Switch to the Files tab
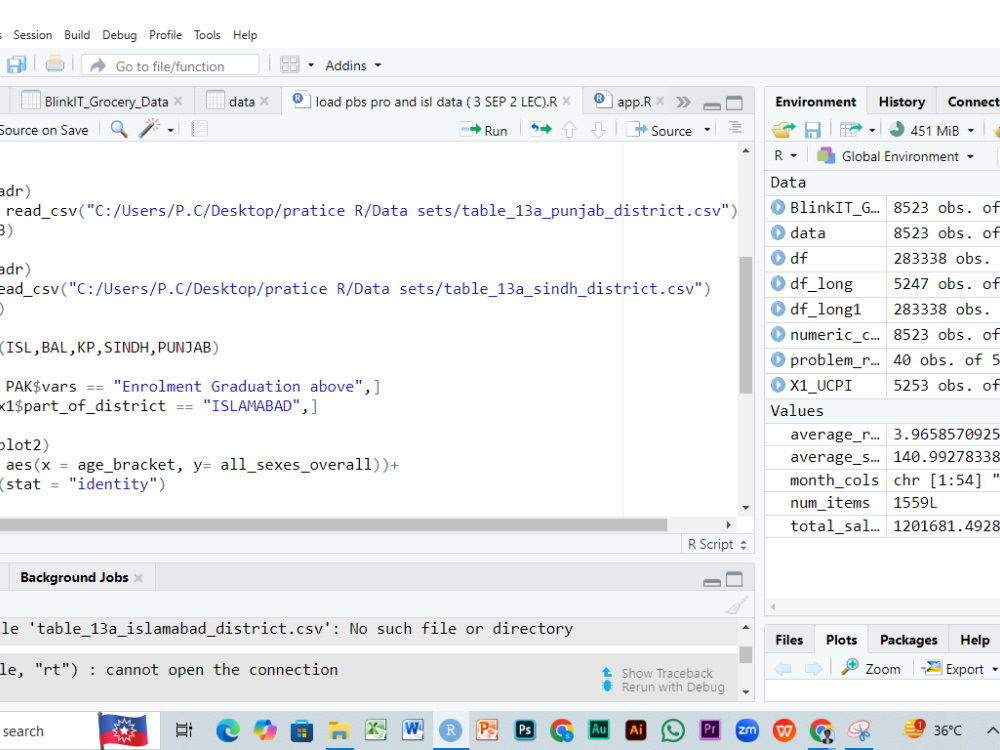Viewport: 1000px width, 750px height. pyautogui.click(x=789, y=640)
